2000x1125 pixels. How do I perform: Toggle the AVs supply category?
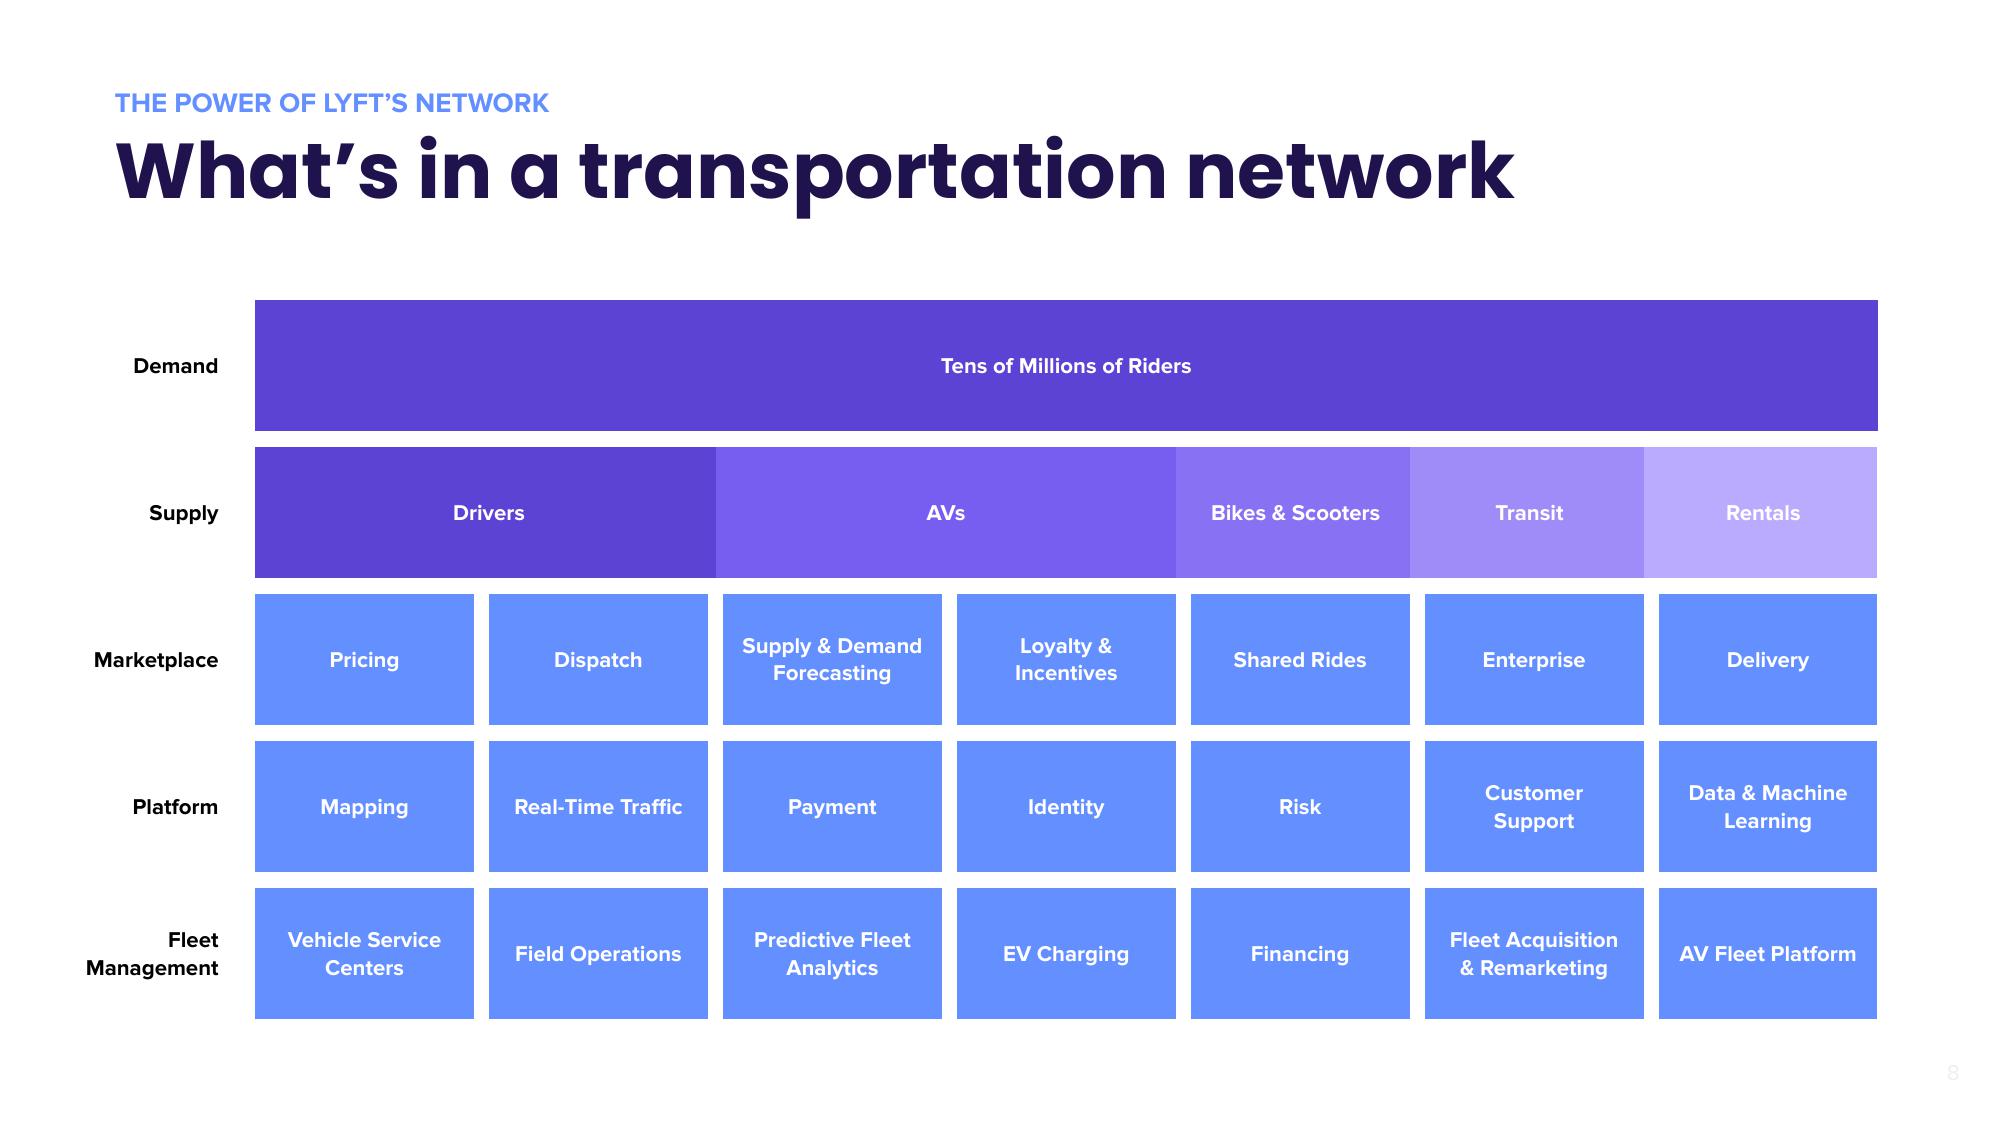(945, 512)
